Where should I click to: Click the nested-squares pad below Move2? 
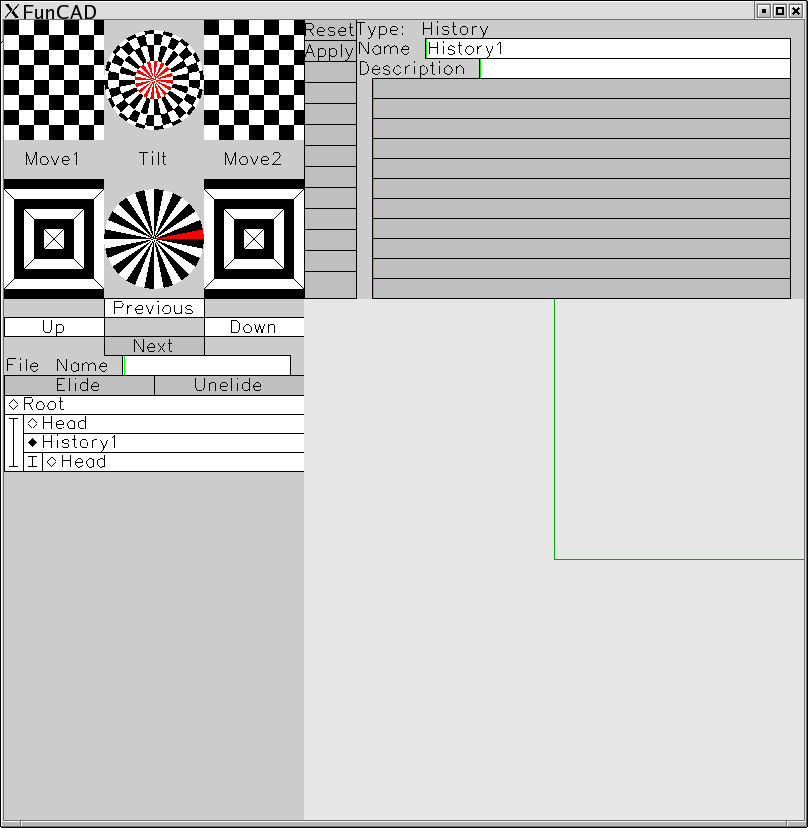pyautogui.click(x=254, y=239)
